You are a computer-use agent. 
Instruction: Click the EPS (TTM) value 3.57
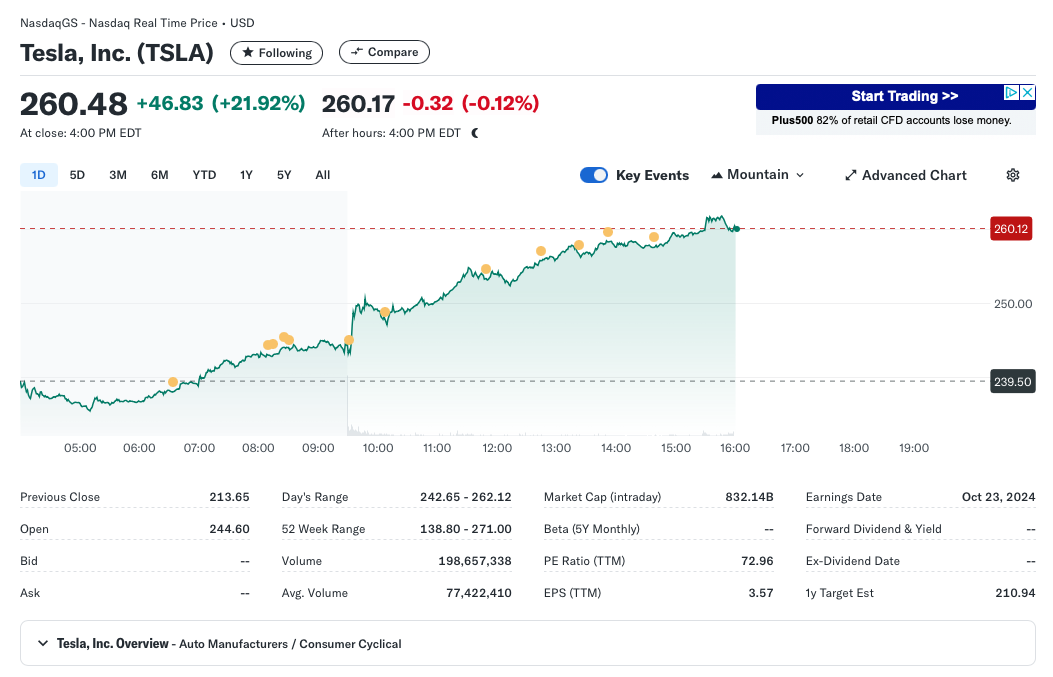761,593
